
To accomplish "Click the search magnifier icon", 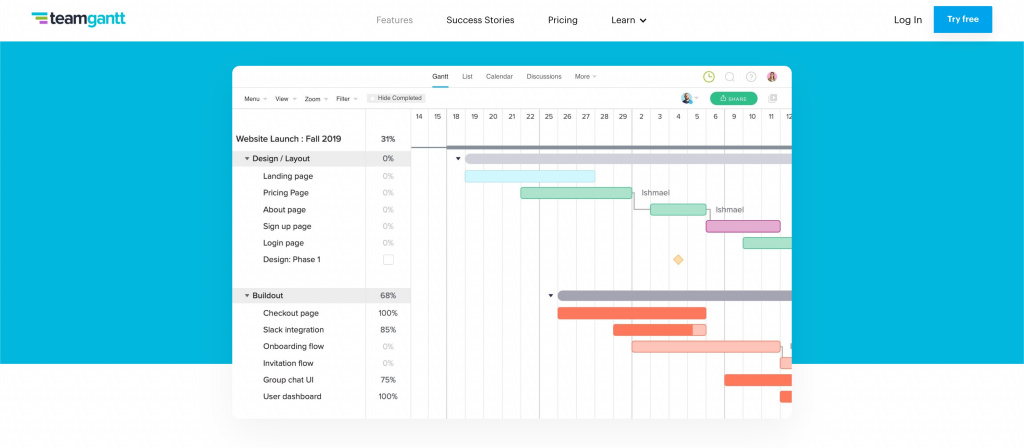I will tap(730, 77).
